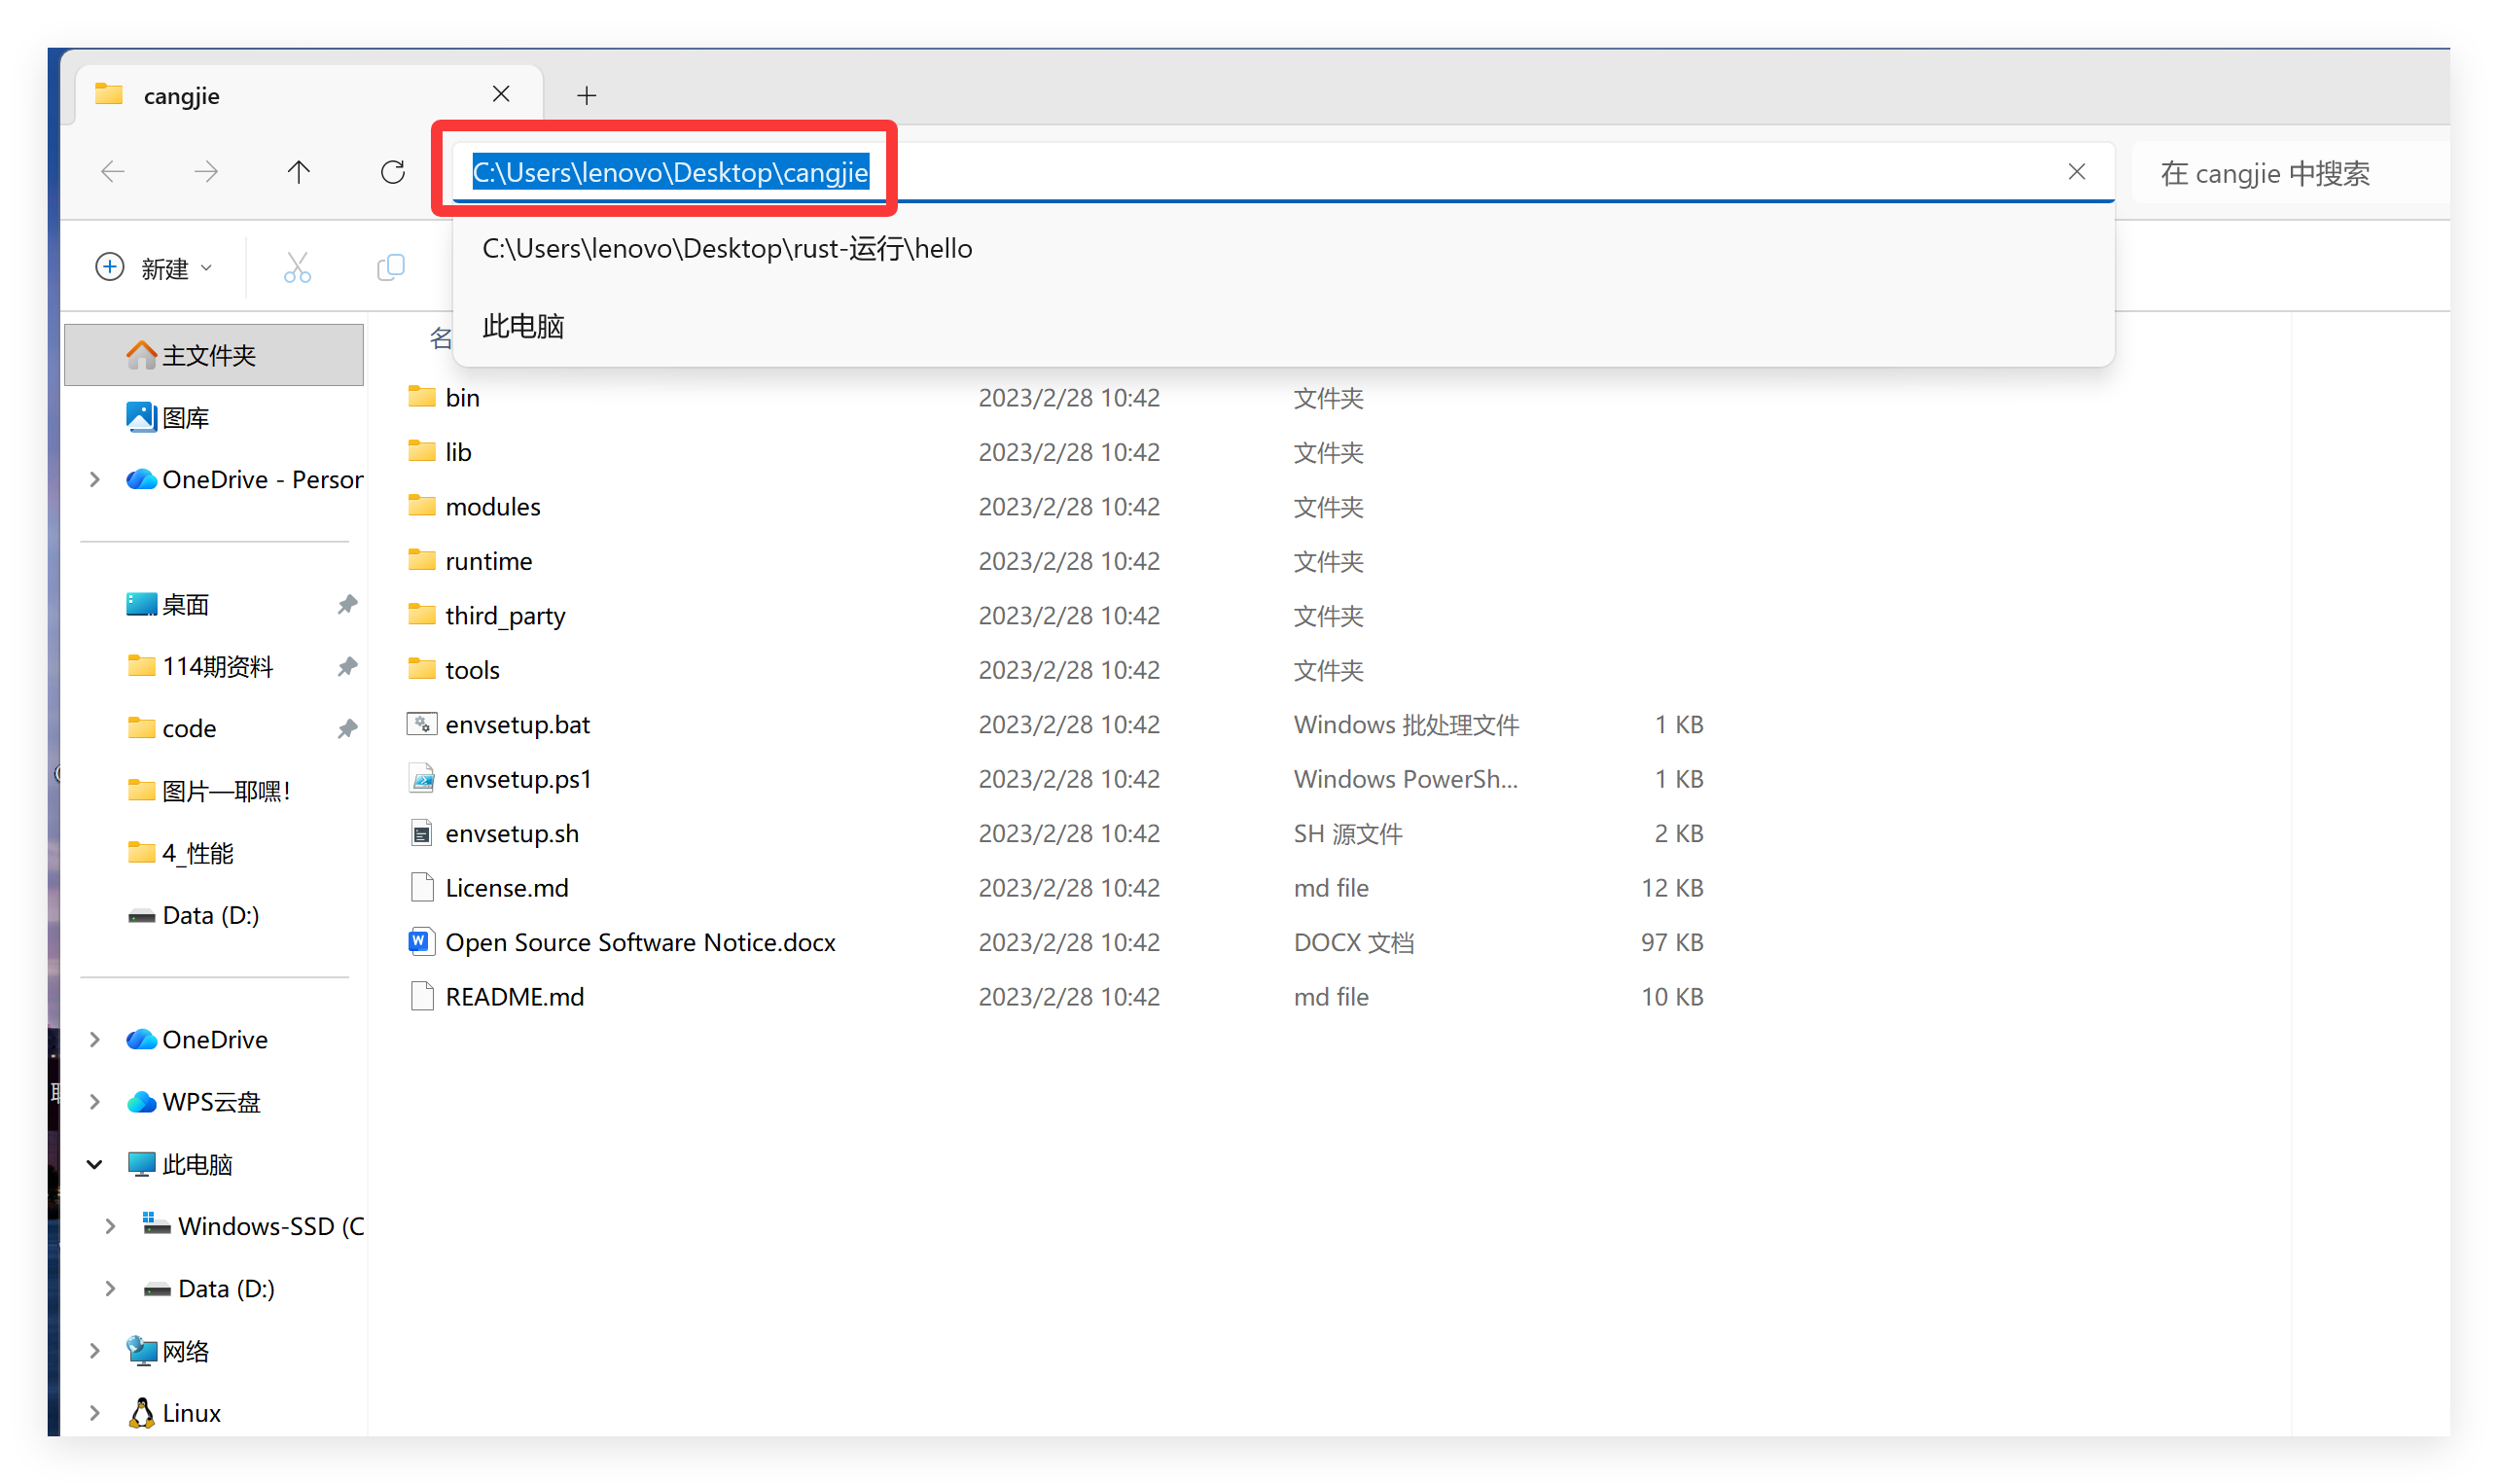Open the envsetup.bat batch file

tap(517, 724)
